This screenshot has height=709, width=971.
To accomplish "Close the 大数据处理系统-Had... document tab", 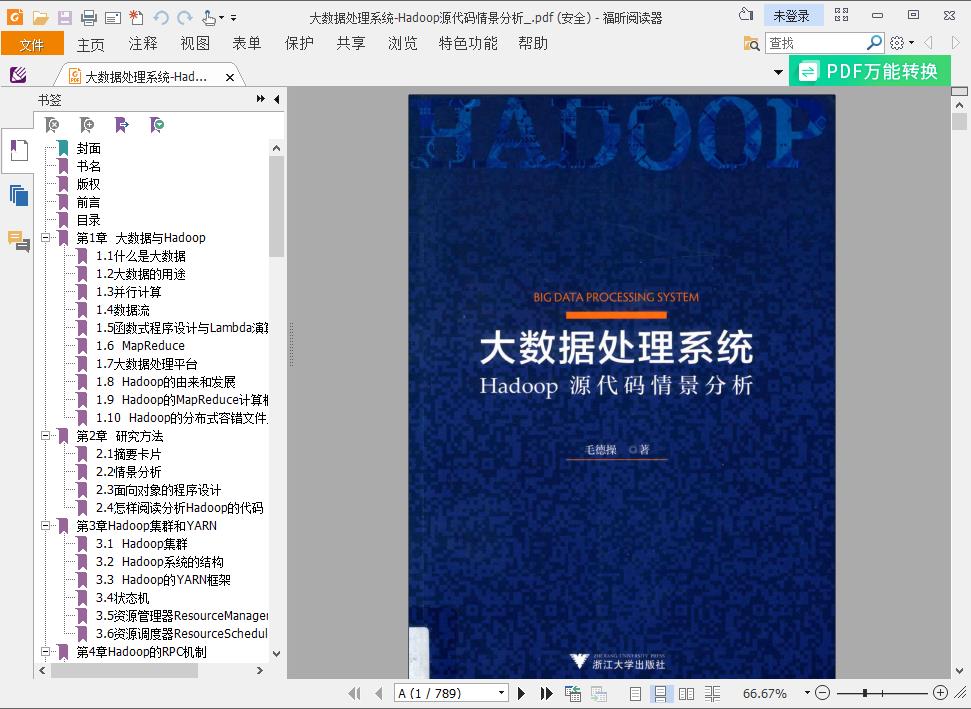I will click(230, 77).
